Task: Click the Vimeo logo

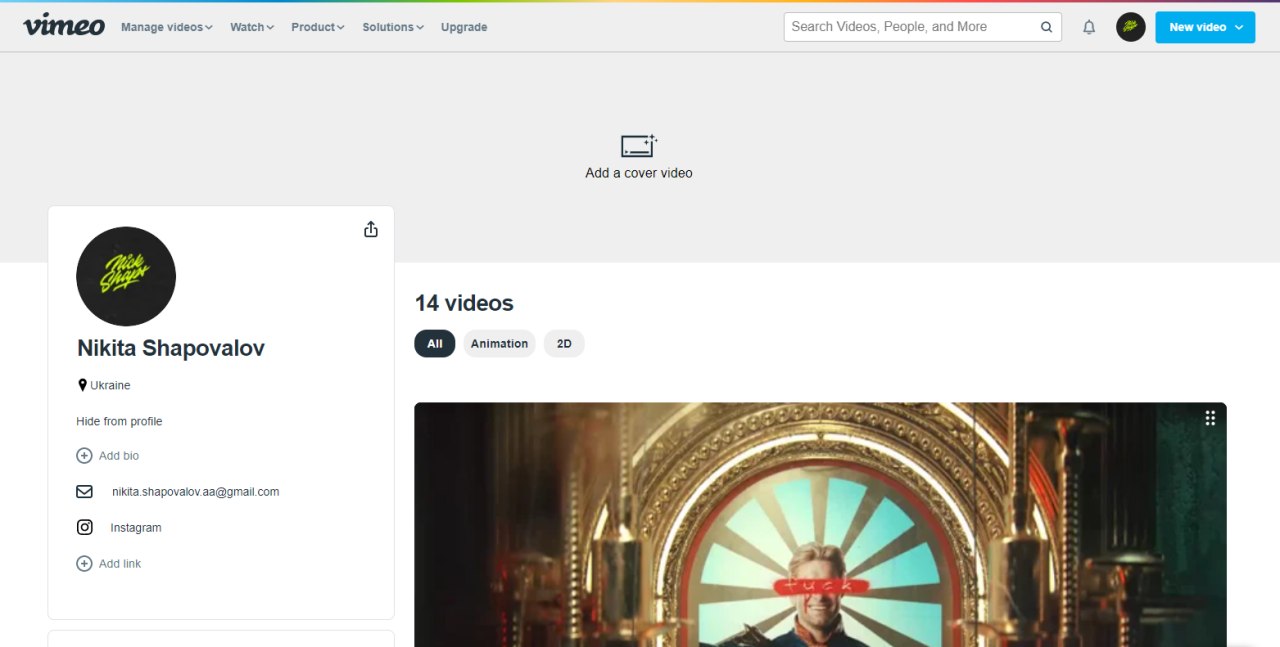Action: [x=64, y=26]
